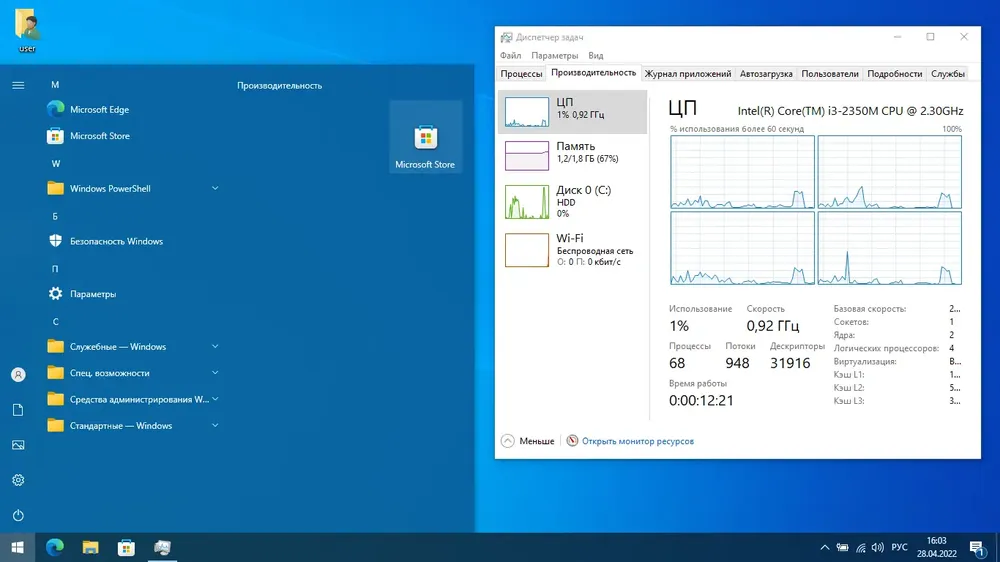Viewport: 1000px width, 562px height.
Task: Click the volume speaker tray icon
Action: pos(878,547)
